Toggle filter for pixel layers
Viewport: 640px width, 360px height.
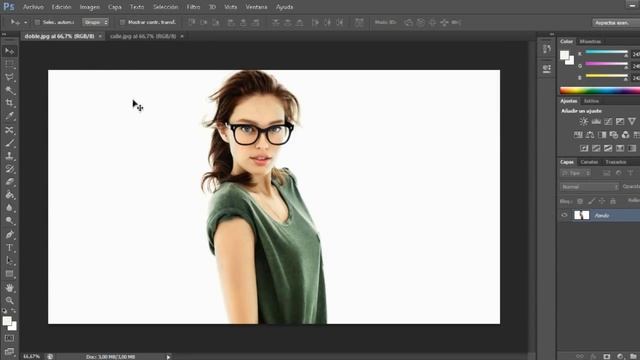point(607,173)
